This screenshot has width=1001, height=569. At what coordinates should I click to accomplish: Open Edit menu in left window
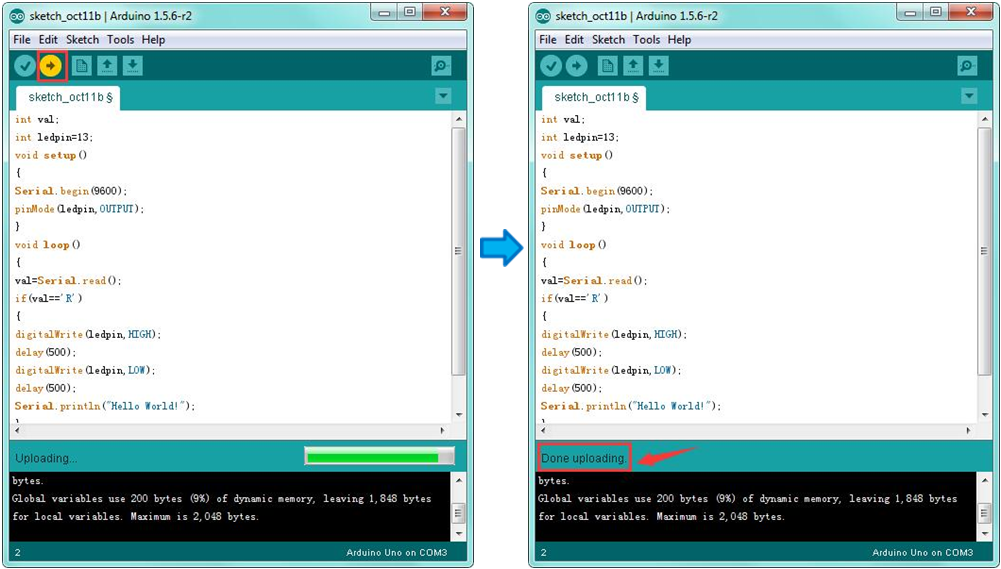coord(48,40)
